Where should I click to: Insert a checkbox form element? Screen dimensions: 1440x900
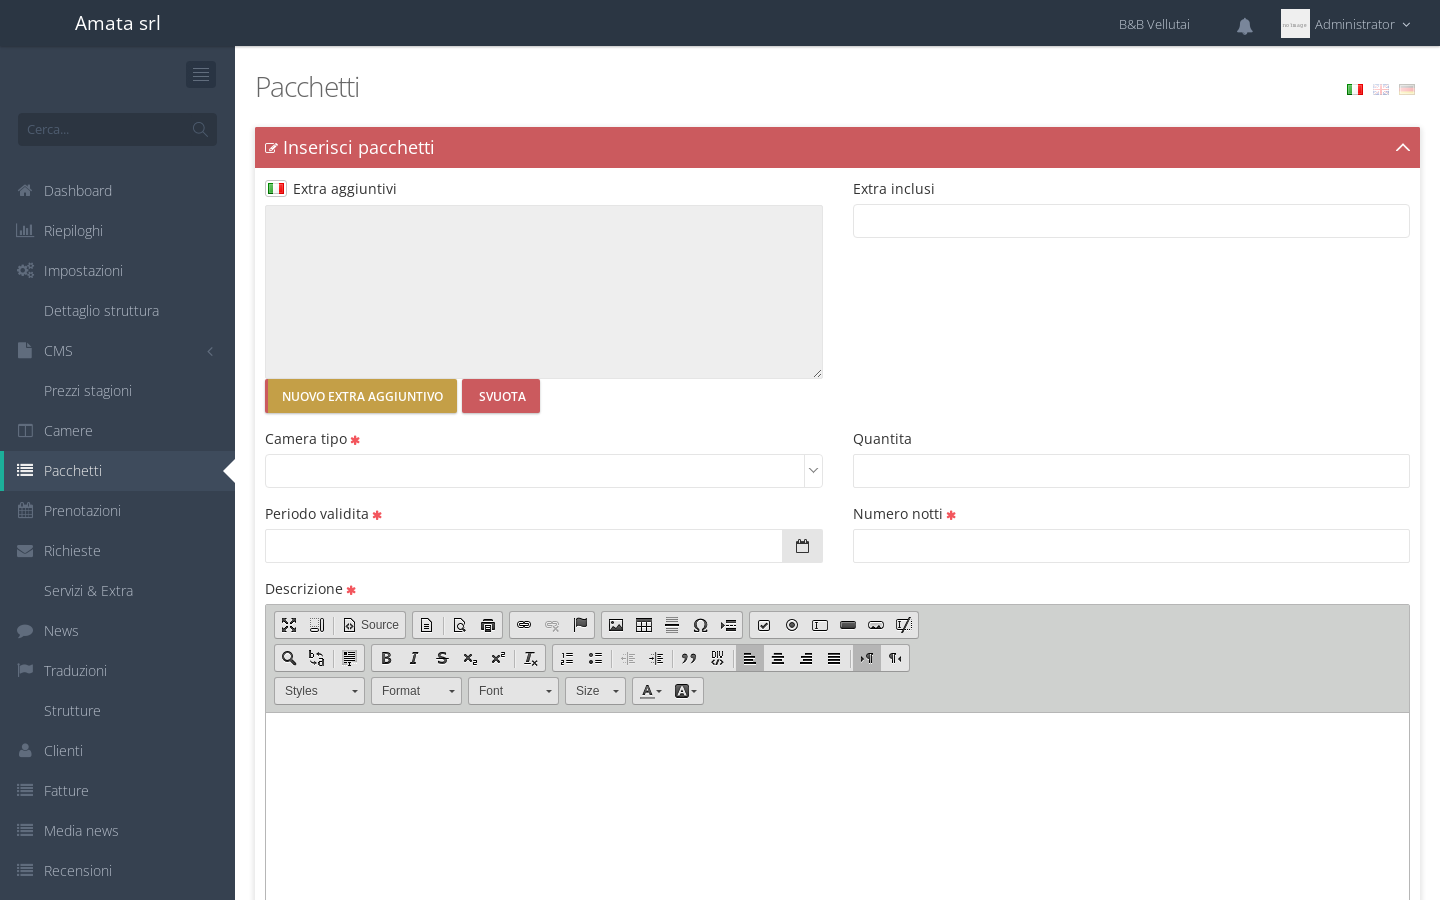pyautogui.click(x=764, y=625)
